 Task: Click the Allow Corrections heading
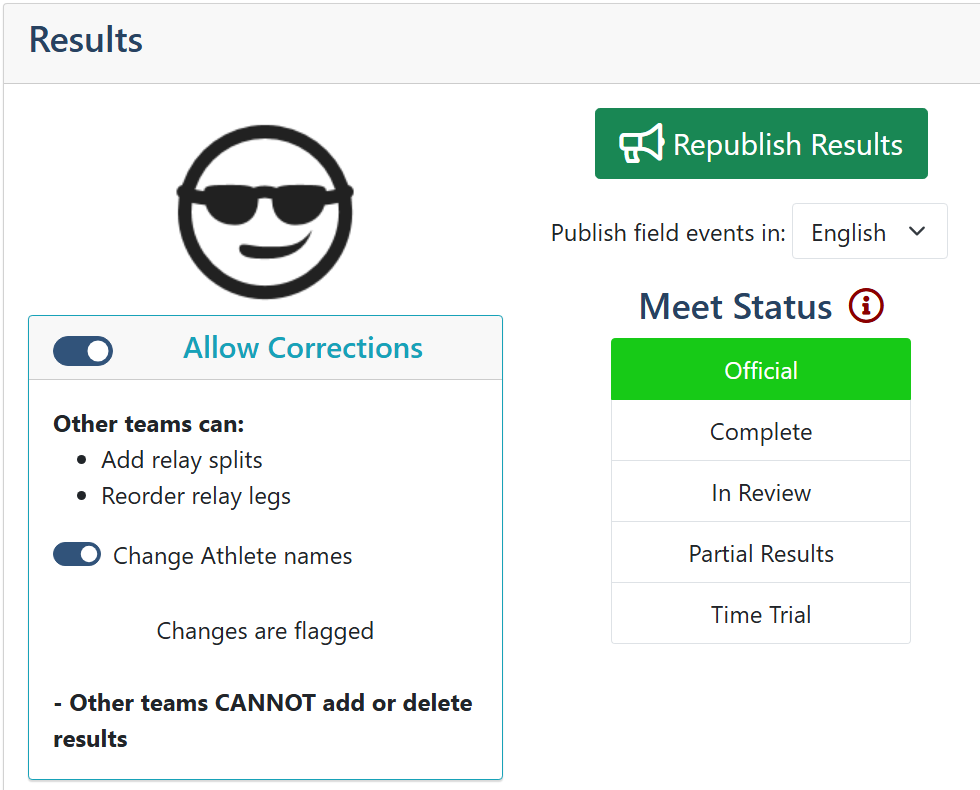(x=303, y=348)
